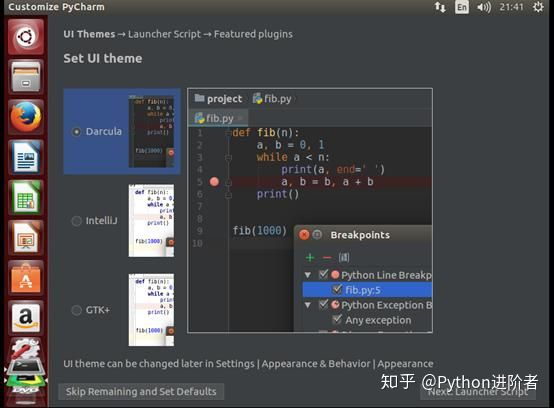The height and width of the screenshot is (408, 554).
Task: Toggle fib.py:5 breakpoint checkbox
Action: [337, 290]
